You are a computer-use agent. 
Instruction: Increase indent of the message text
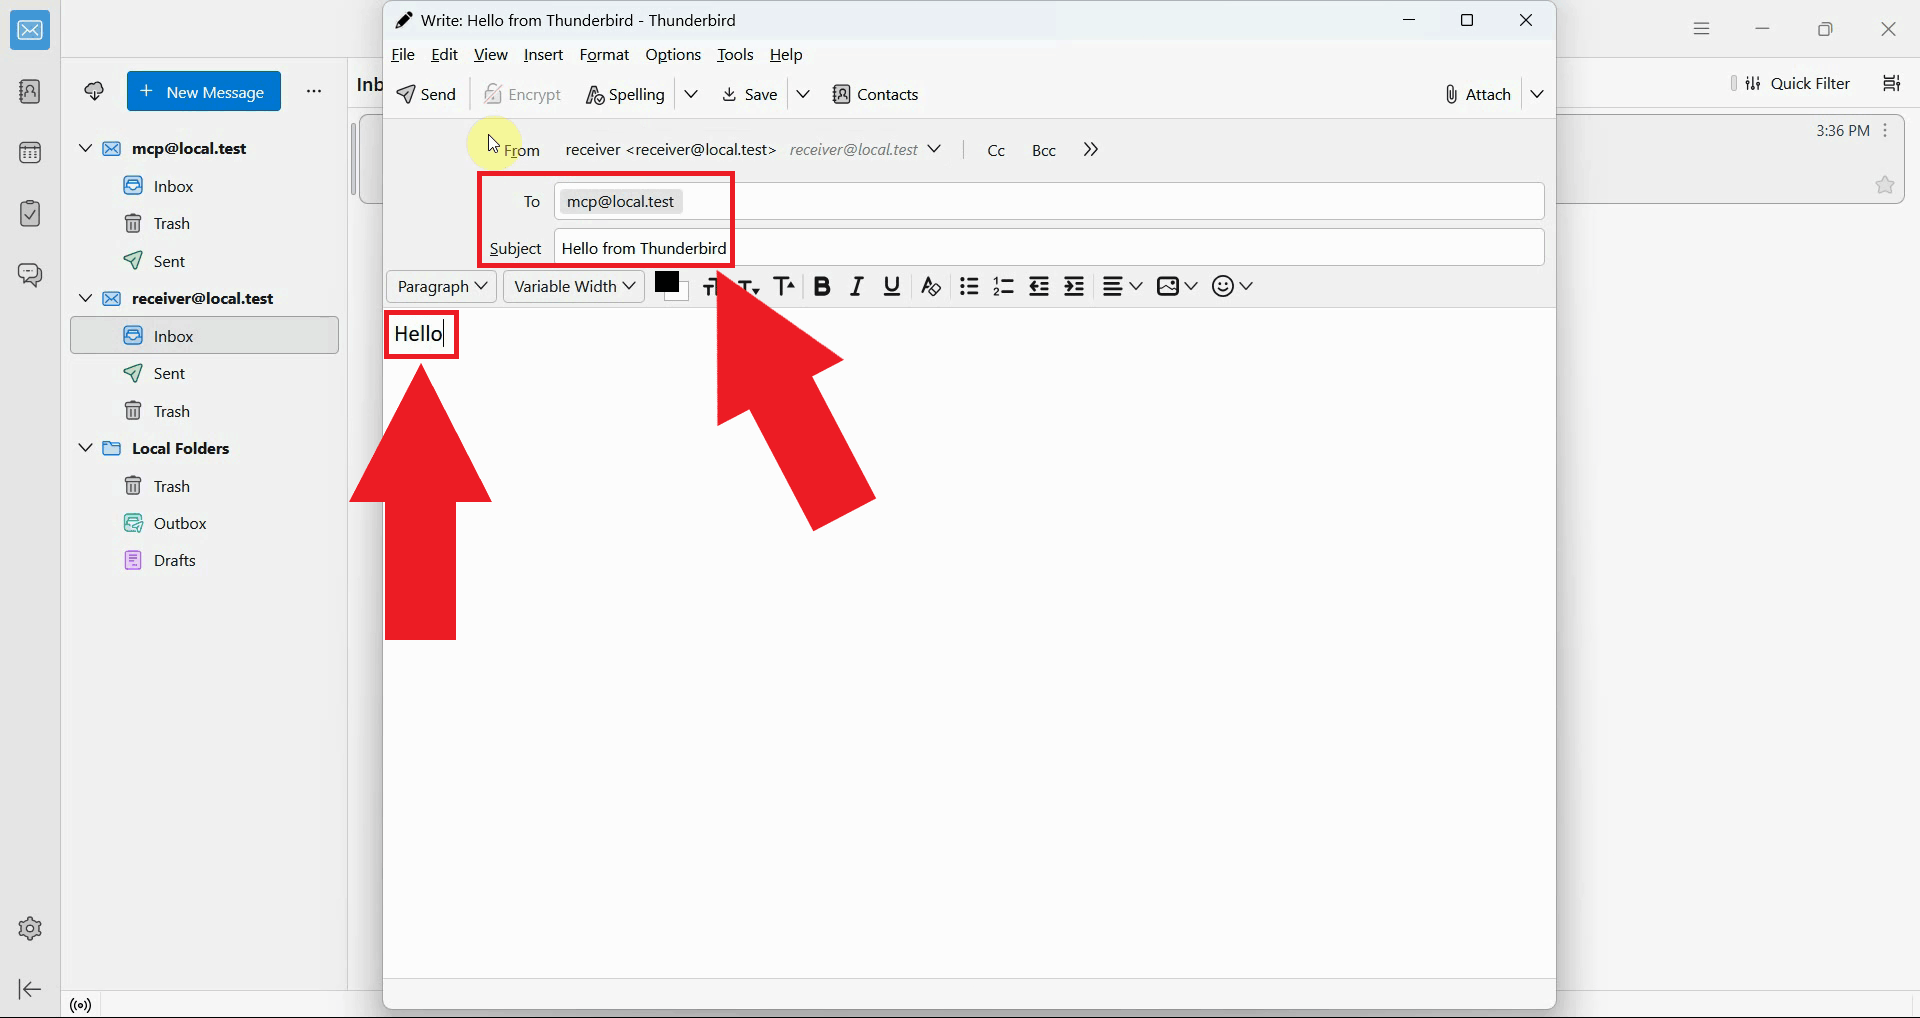[1073, 287]
